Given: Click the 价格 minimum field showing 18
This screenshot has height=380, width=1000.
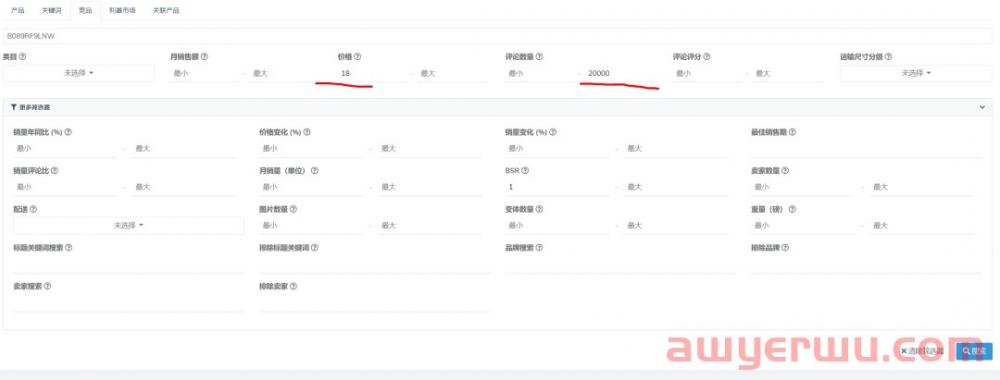Looking at the screenshot, I should pyautogui.click(x=371, y=73).
